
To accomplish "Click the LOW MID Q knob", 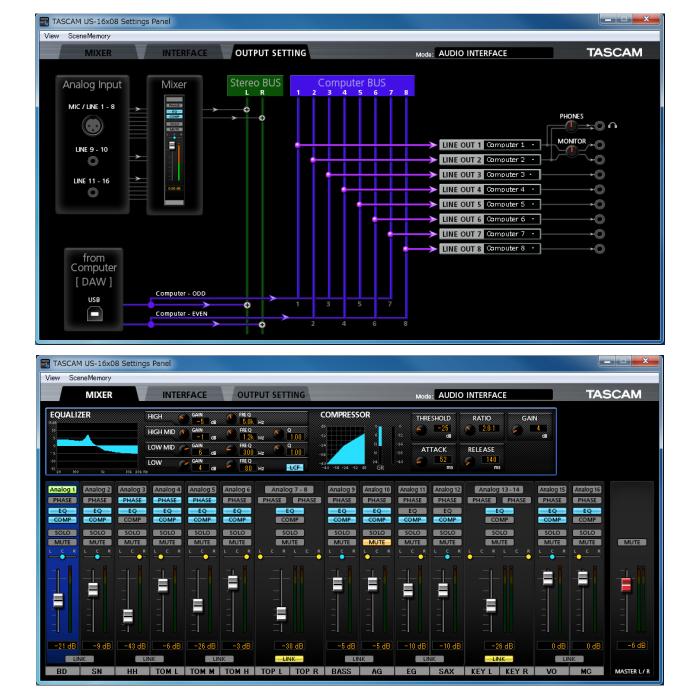I will [278, 449].
